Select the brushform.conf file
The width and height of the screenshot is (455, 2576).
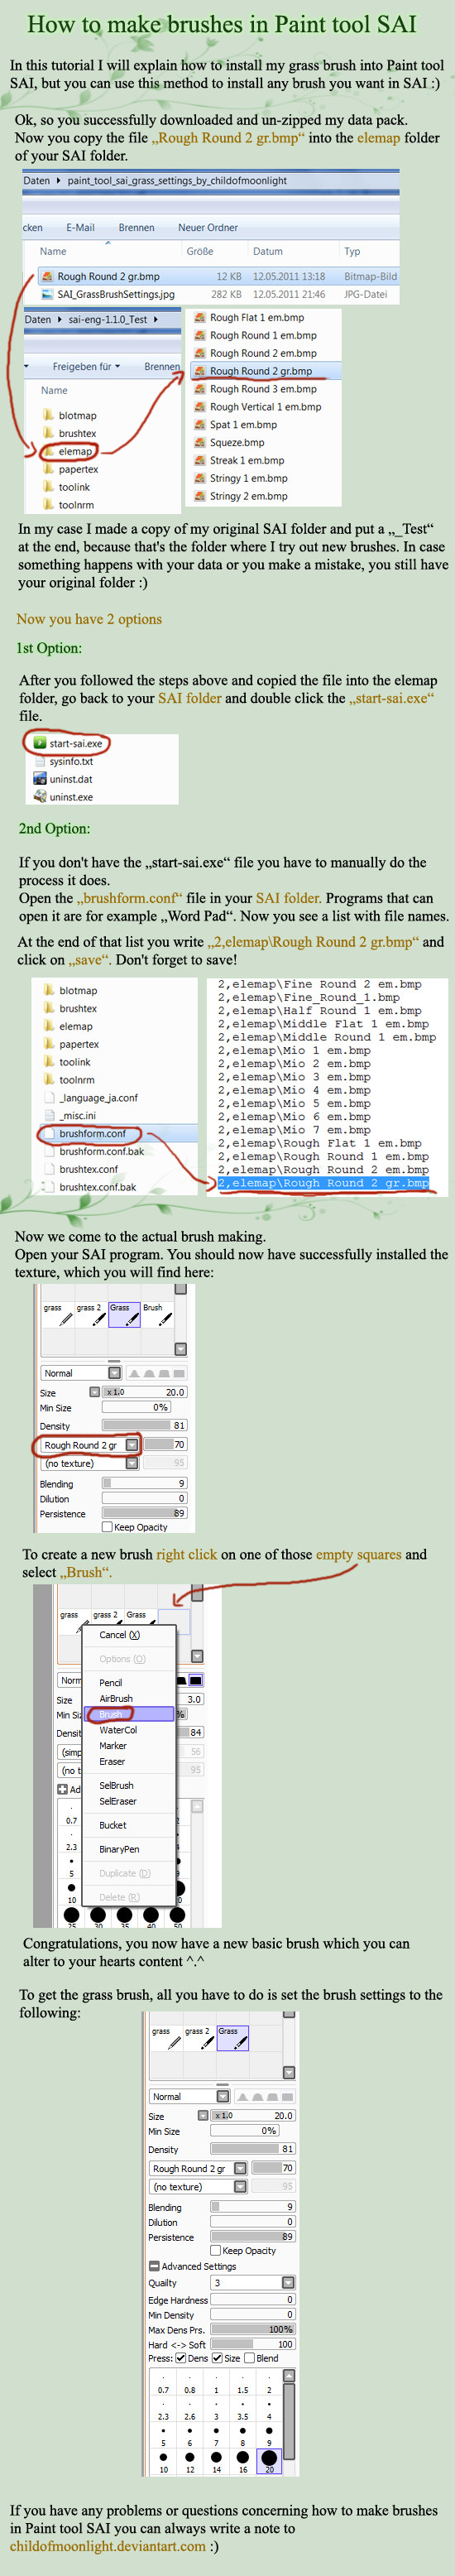click(x=91, y=1134)
